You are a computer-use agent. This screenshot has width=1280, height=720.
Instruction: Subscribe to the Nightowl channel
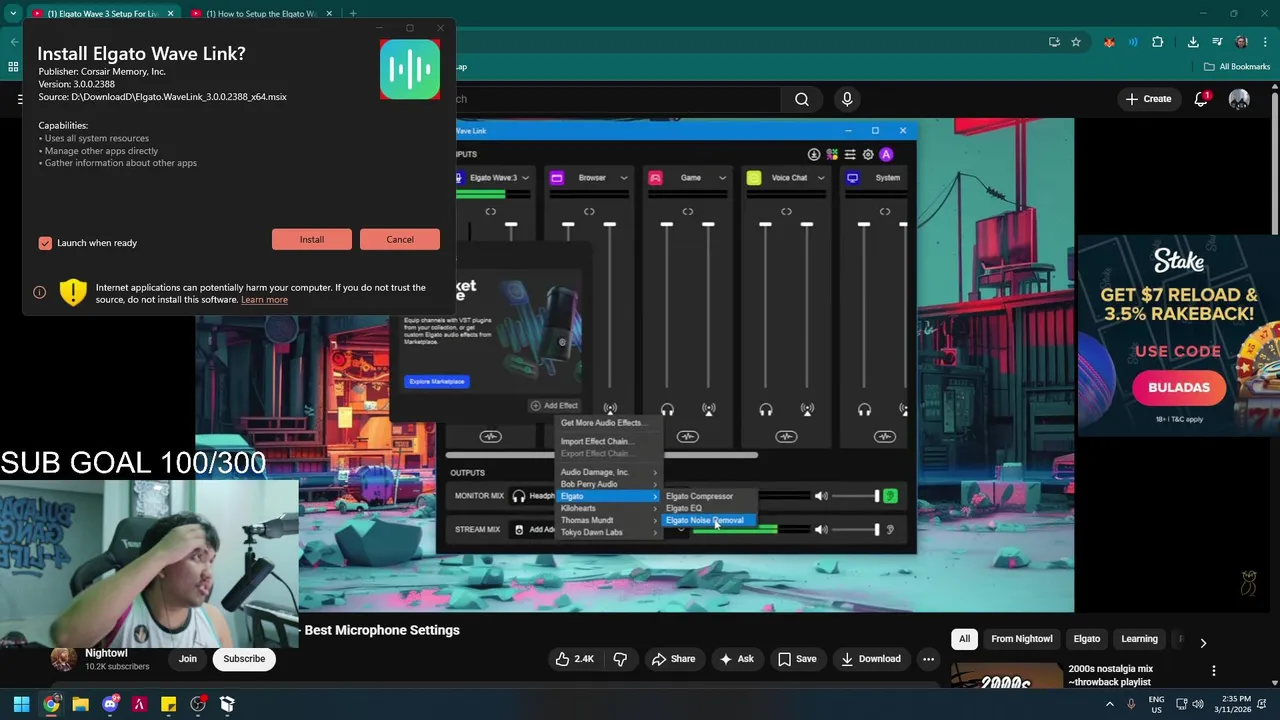click(244, 659)
